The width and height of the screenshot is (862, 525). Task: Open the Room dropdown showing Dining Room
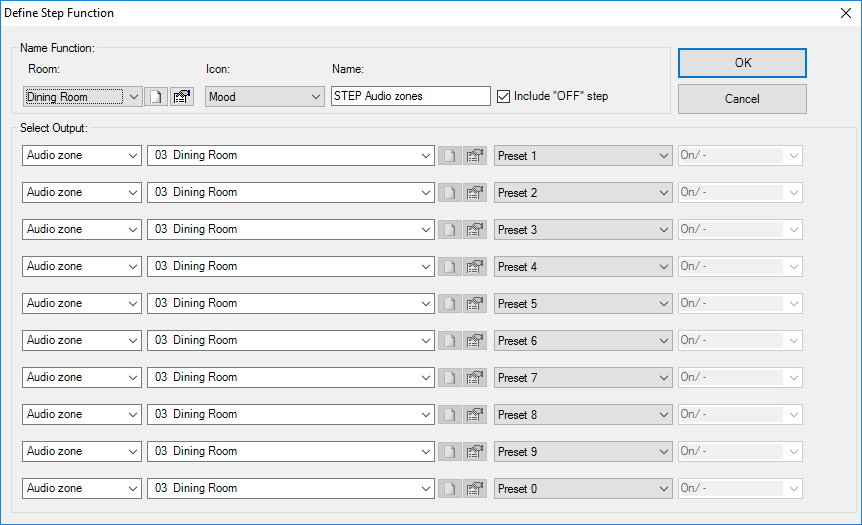point(82,97)
